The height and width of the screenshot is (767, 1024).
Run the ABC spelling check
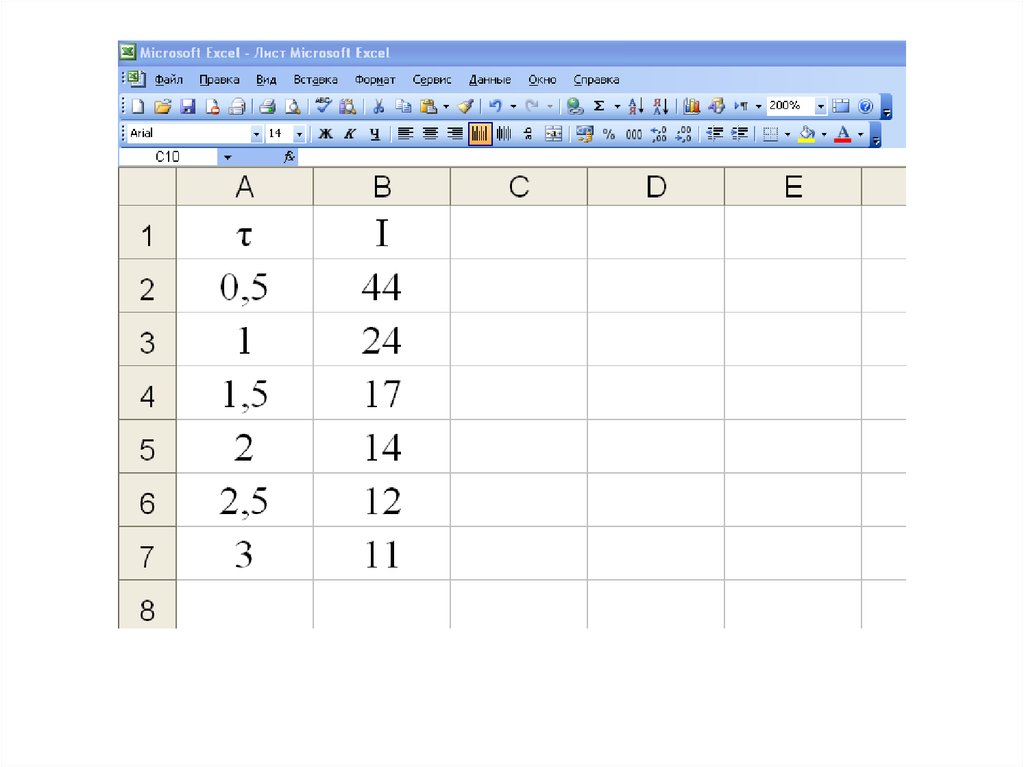point(323,106)
